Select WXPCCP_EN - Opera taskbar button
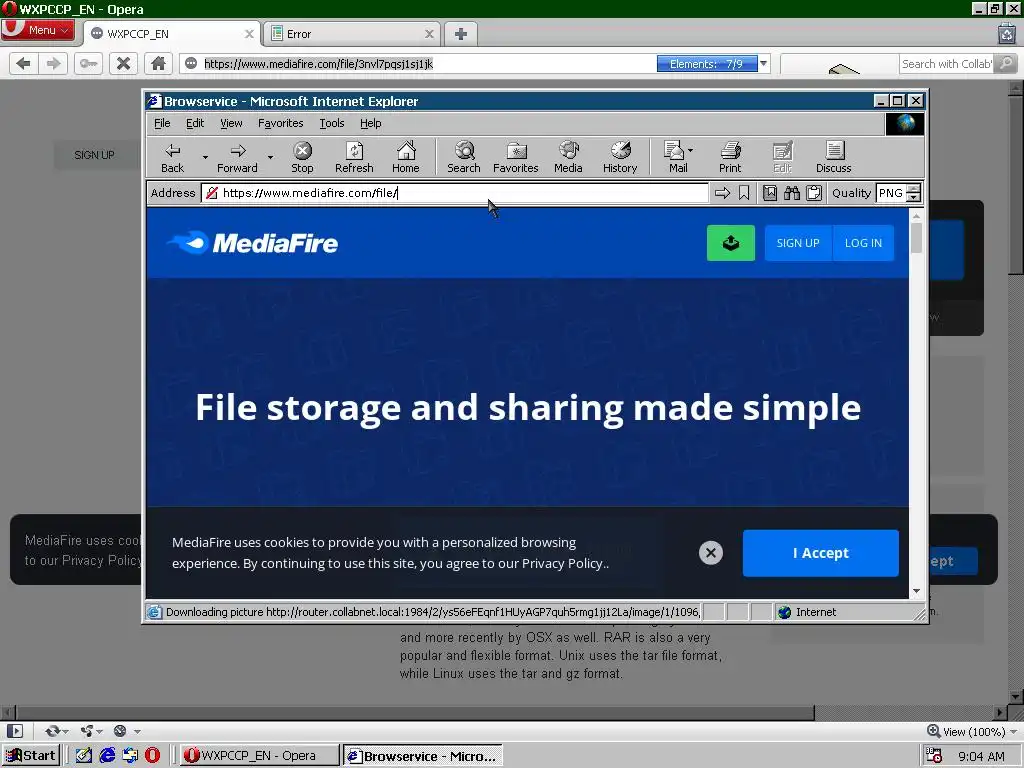The width and height of the screenshot is (1024, 768). coord(259,756)
